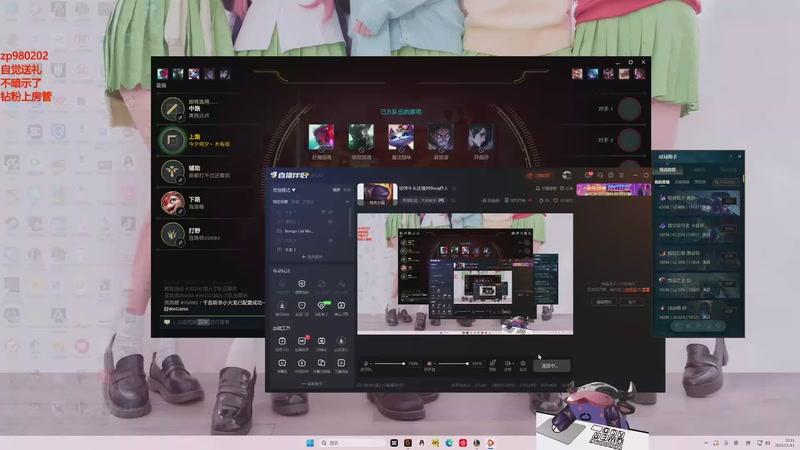Click the 直播中... live status button
The height and width of the screenshot is (450, 800).
coord(552,366)
